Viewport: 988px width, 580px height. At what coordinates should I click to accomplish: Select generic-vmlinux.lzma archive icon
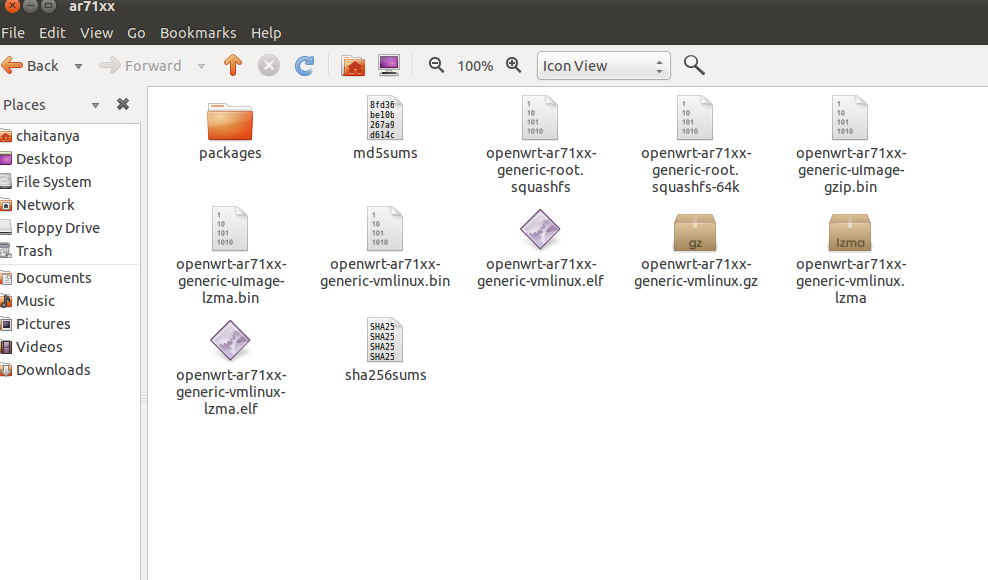(x=850, y=232)
